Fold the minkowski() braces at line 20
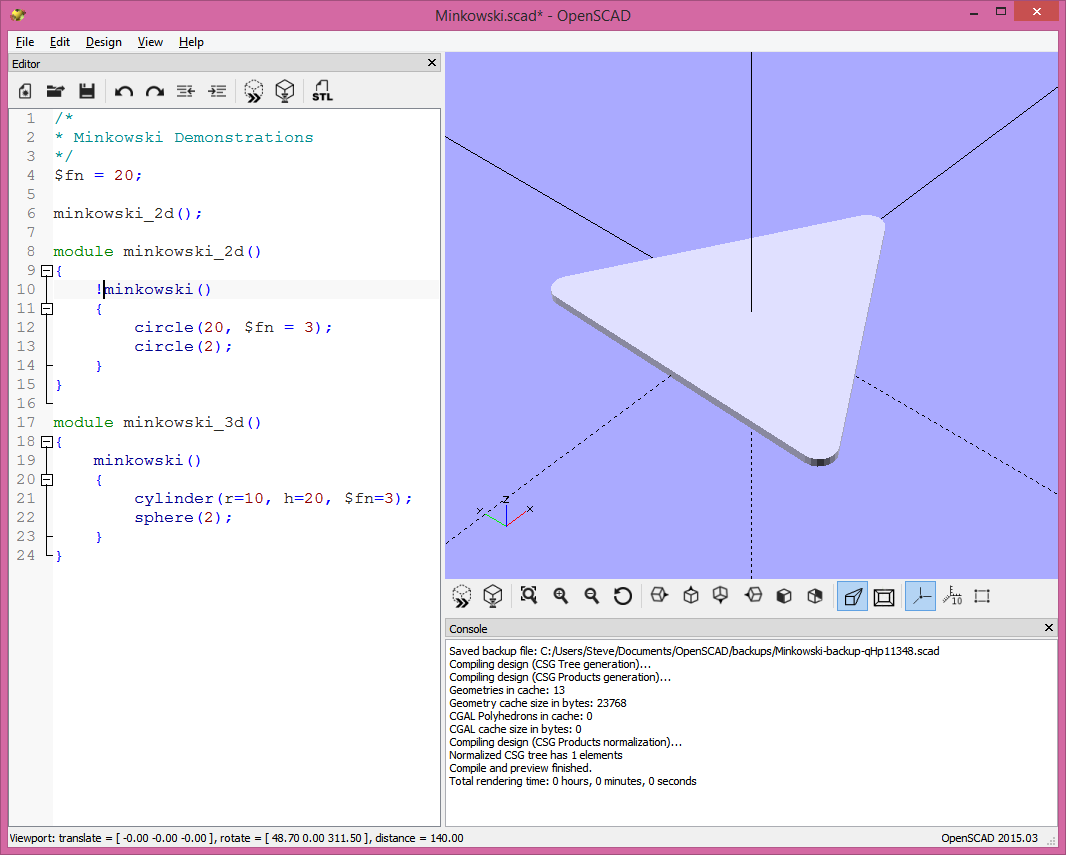The height and width of the screenshot is (855, 1066). (47, 479)
